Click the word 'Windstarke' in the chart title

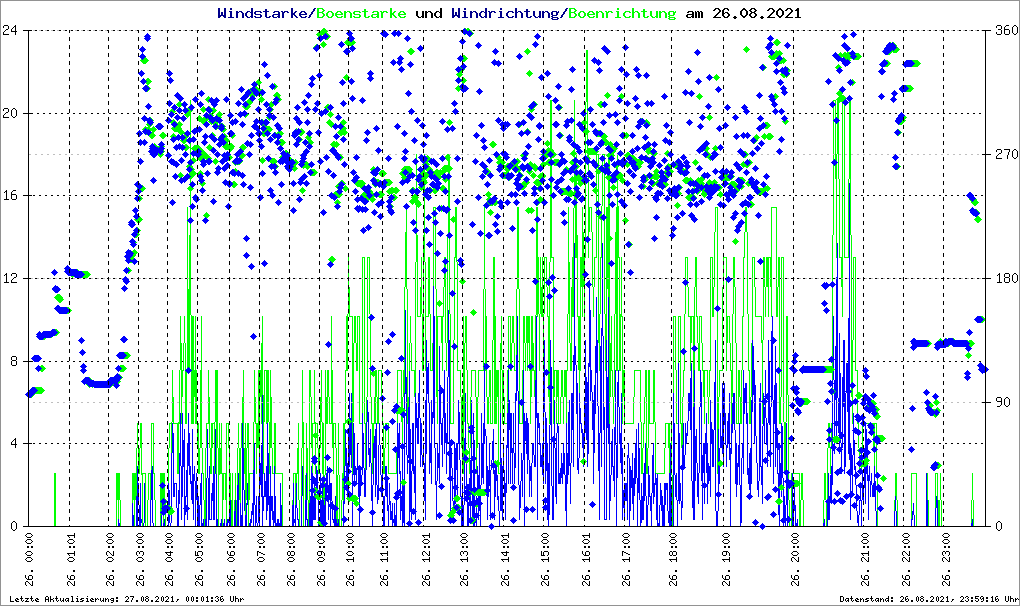tap(262, 13)
